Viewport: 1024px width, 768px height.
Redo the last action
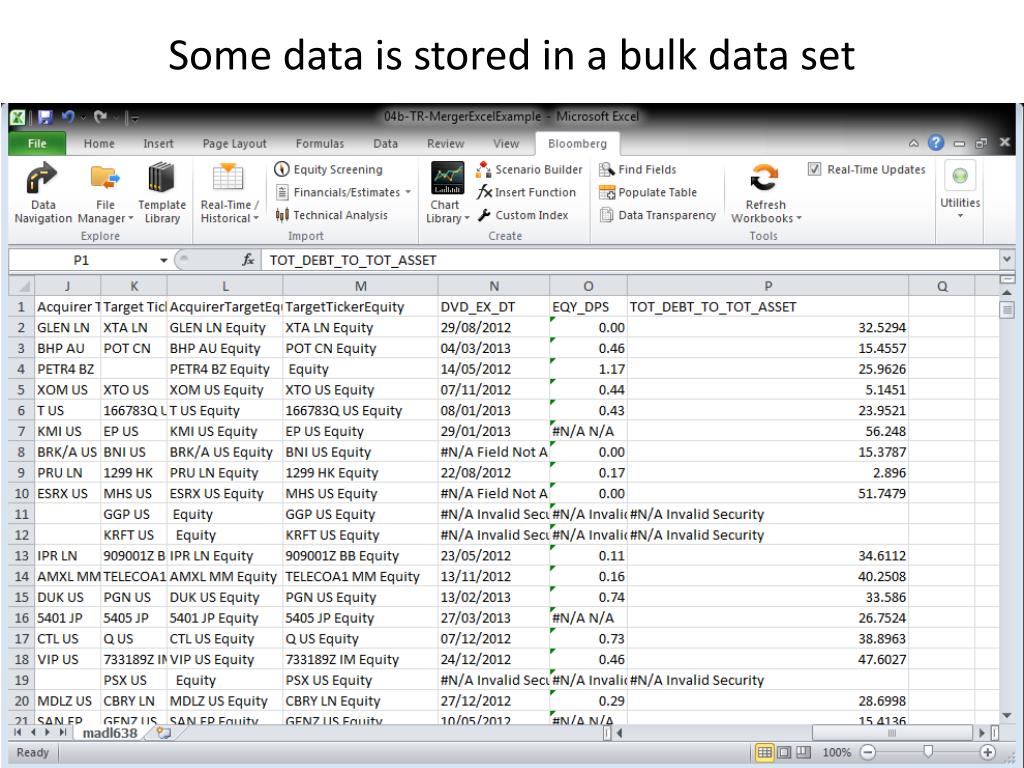pyautogui.click(x=100, y=117)
